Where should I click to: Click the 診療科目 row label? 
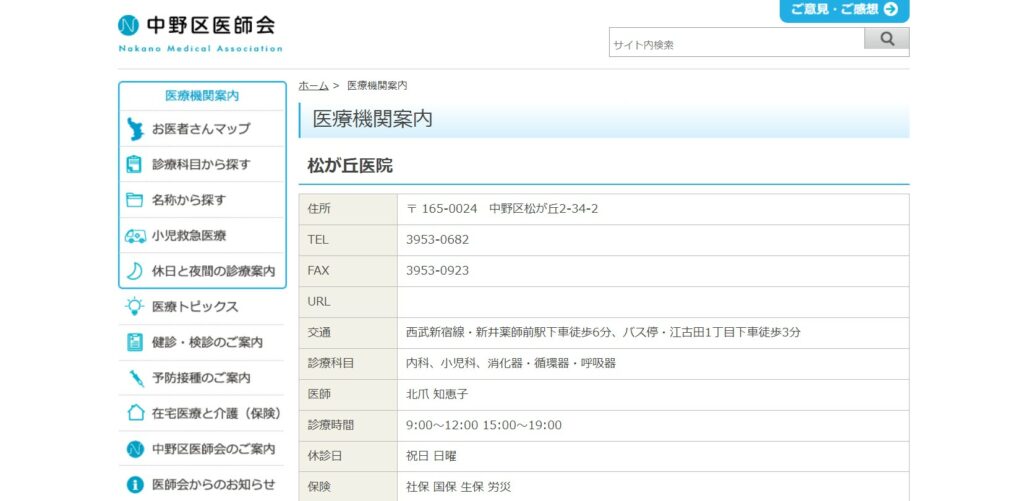coord(330,363)
